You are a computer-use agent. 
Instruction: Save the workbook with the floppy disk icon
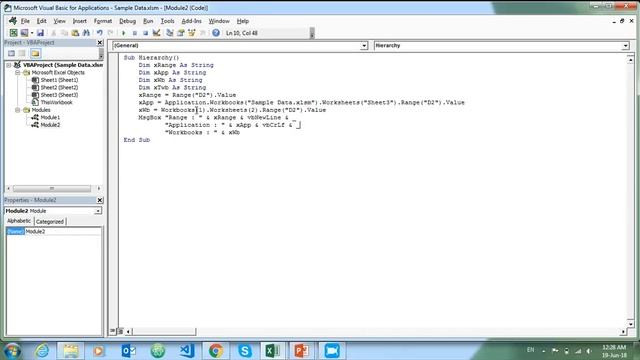40,33
